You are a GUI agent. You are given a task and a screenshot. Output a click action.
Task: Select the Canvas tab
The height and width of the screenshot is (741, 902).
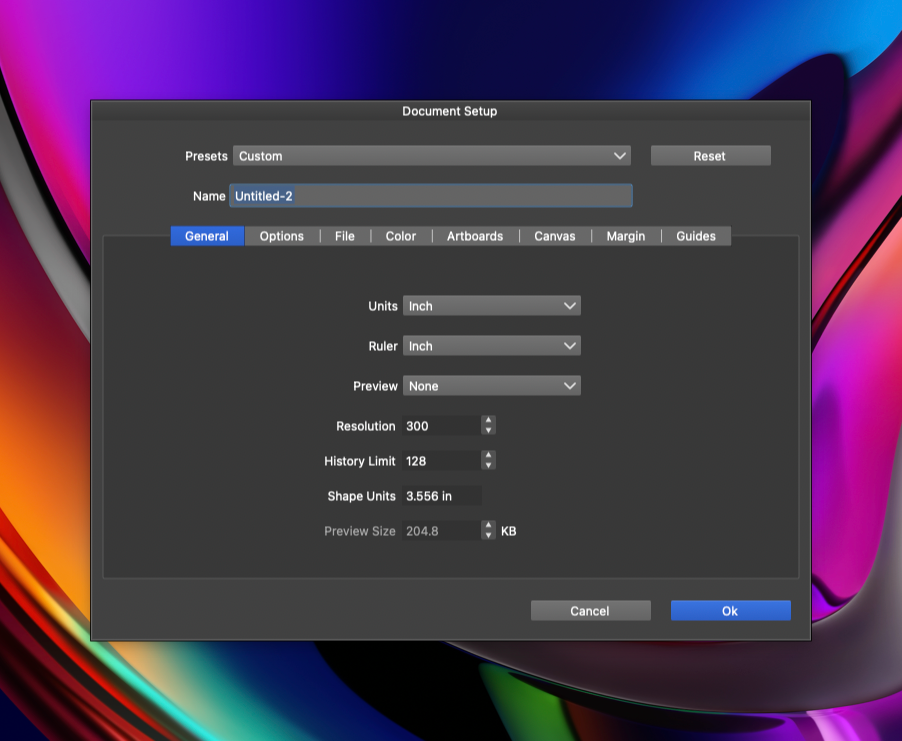(555, 236)
